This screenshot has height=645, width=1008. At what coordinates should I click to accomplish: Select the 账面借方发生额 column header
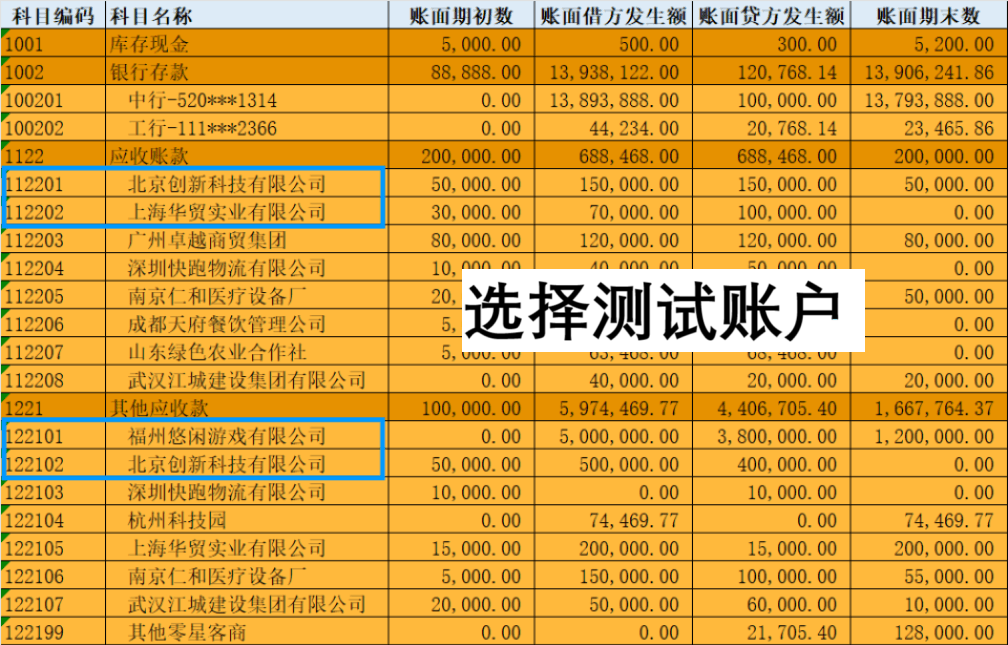point(613,15)
